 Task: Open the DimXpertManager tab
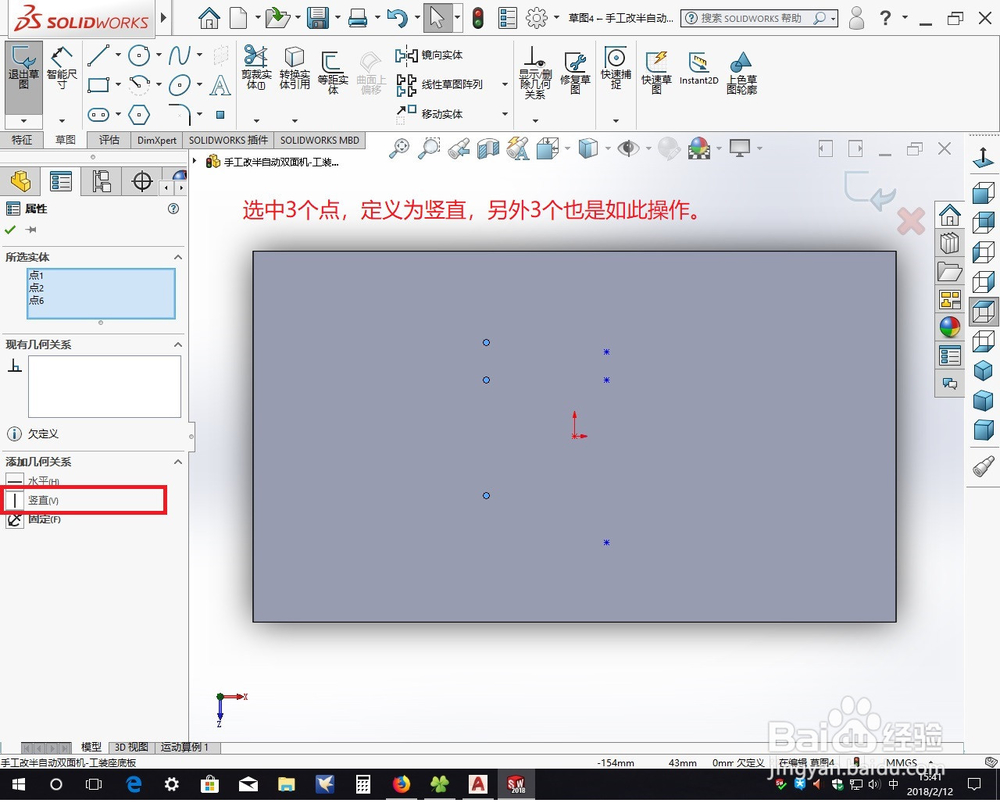click(x=141, y=182)
